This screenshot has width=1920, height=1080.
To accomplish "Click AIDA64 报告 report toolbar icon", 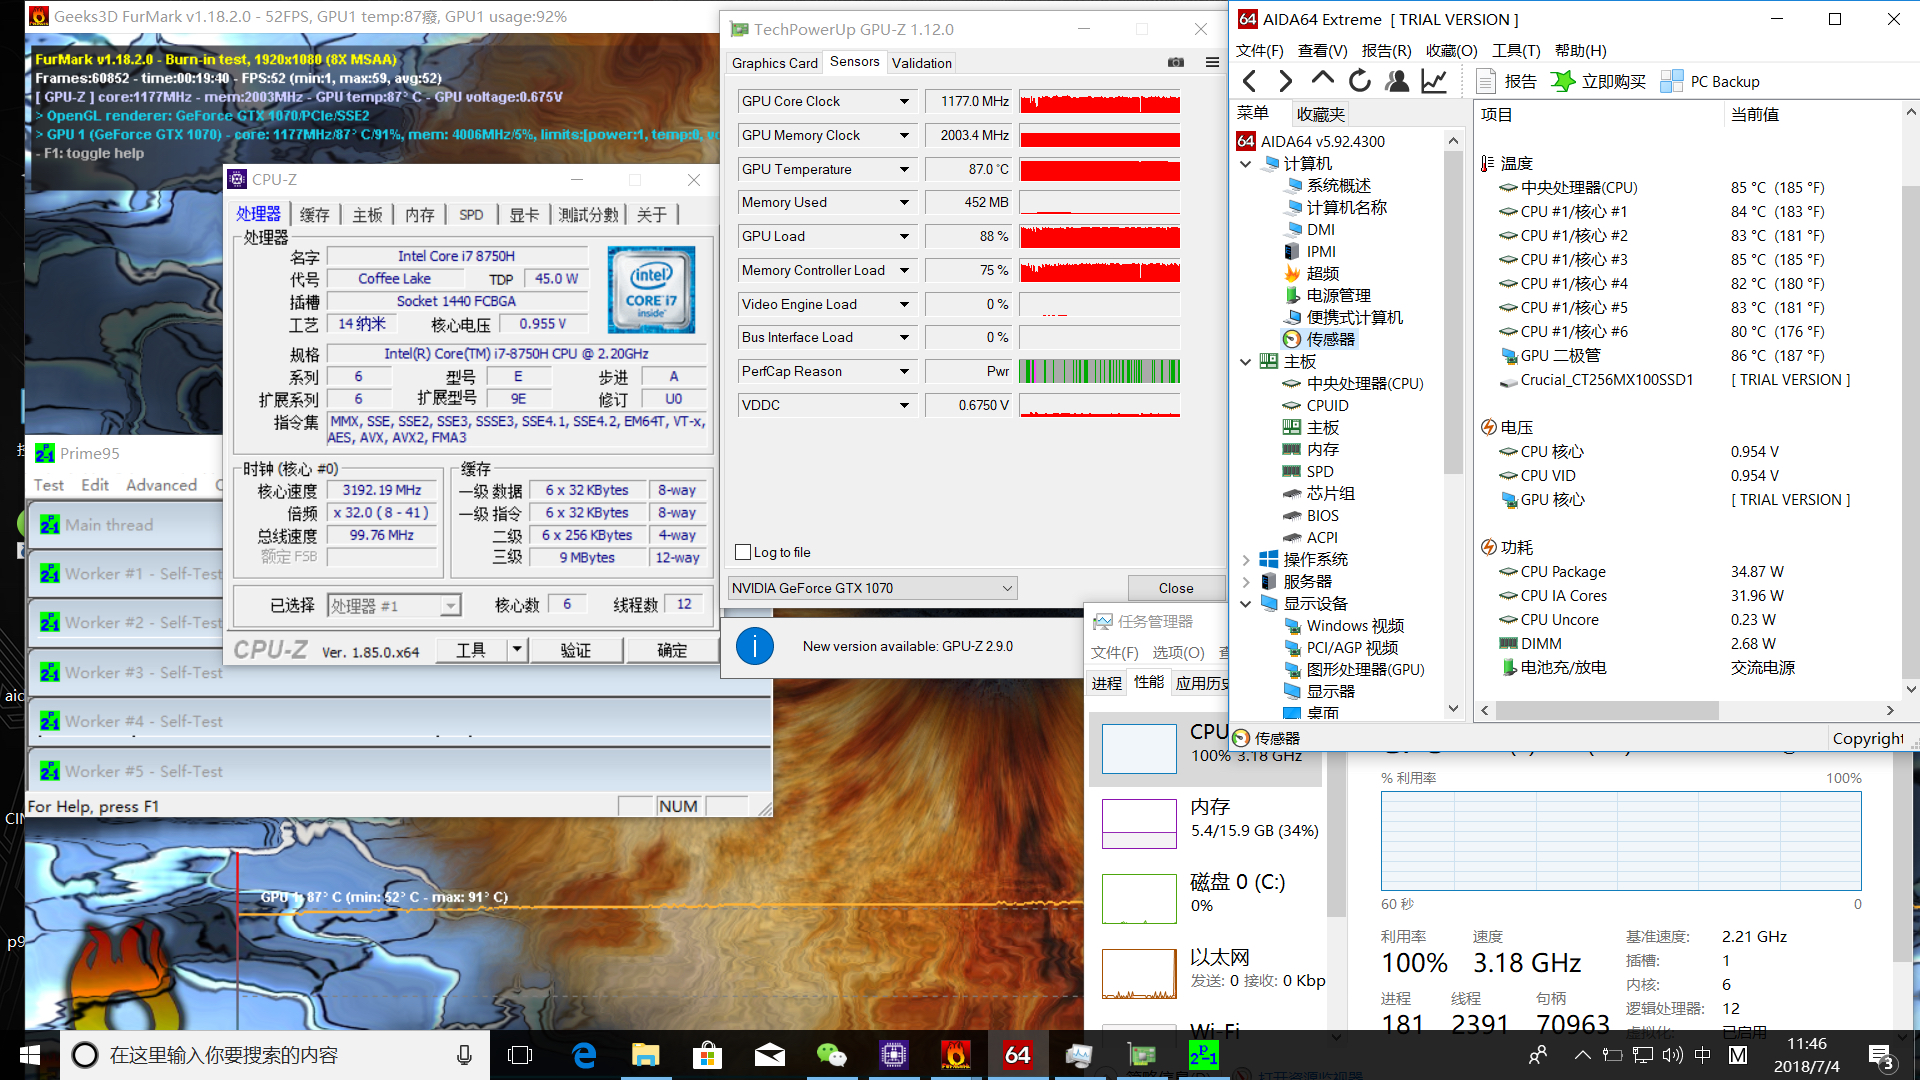I will pos(1506,81).
